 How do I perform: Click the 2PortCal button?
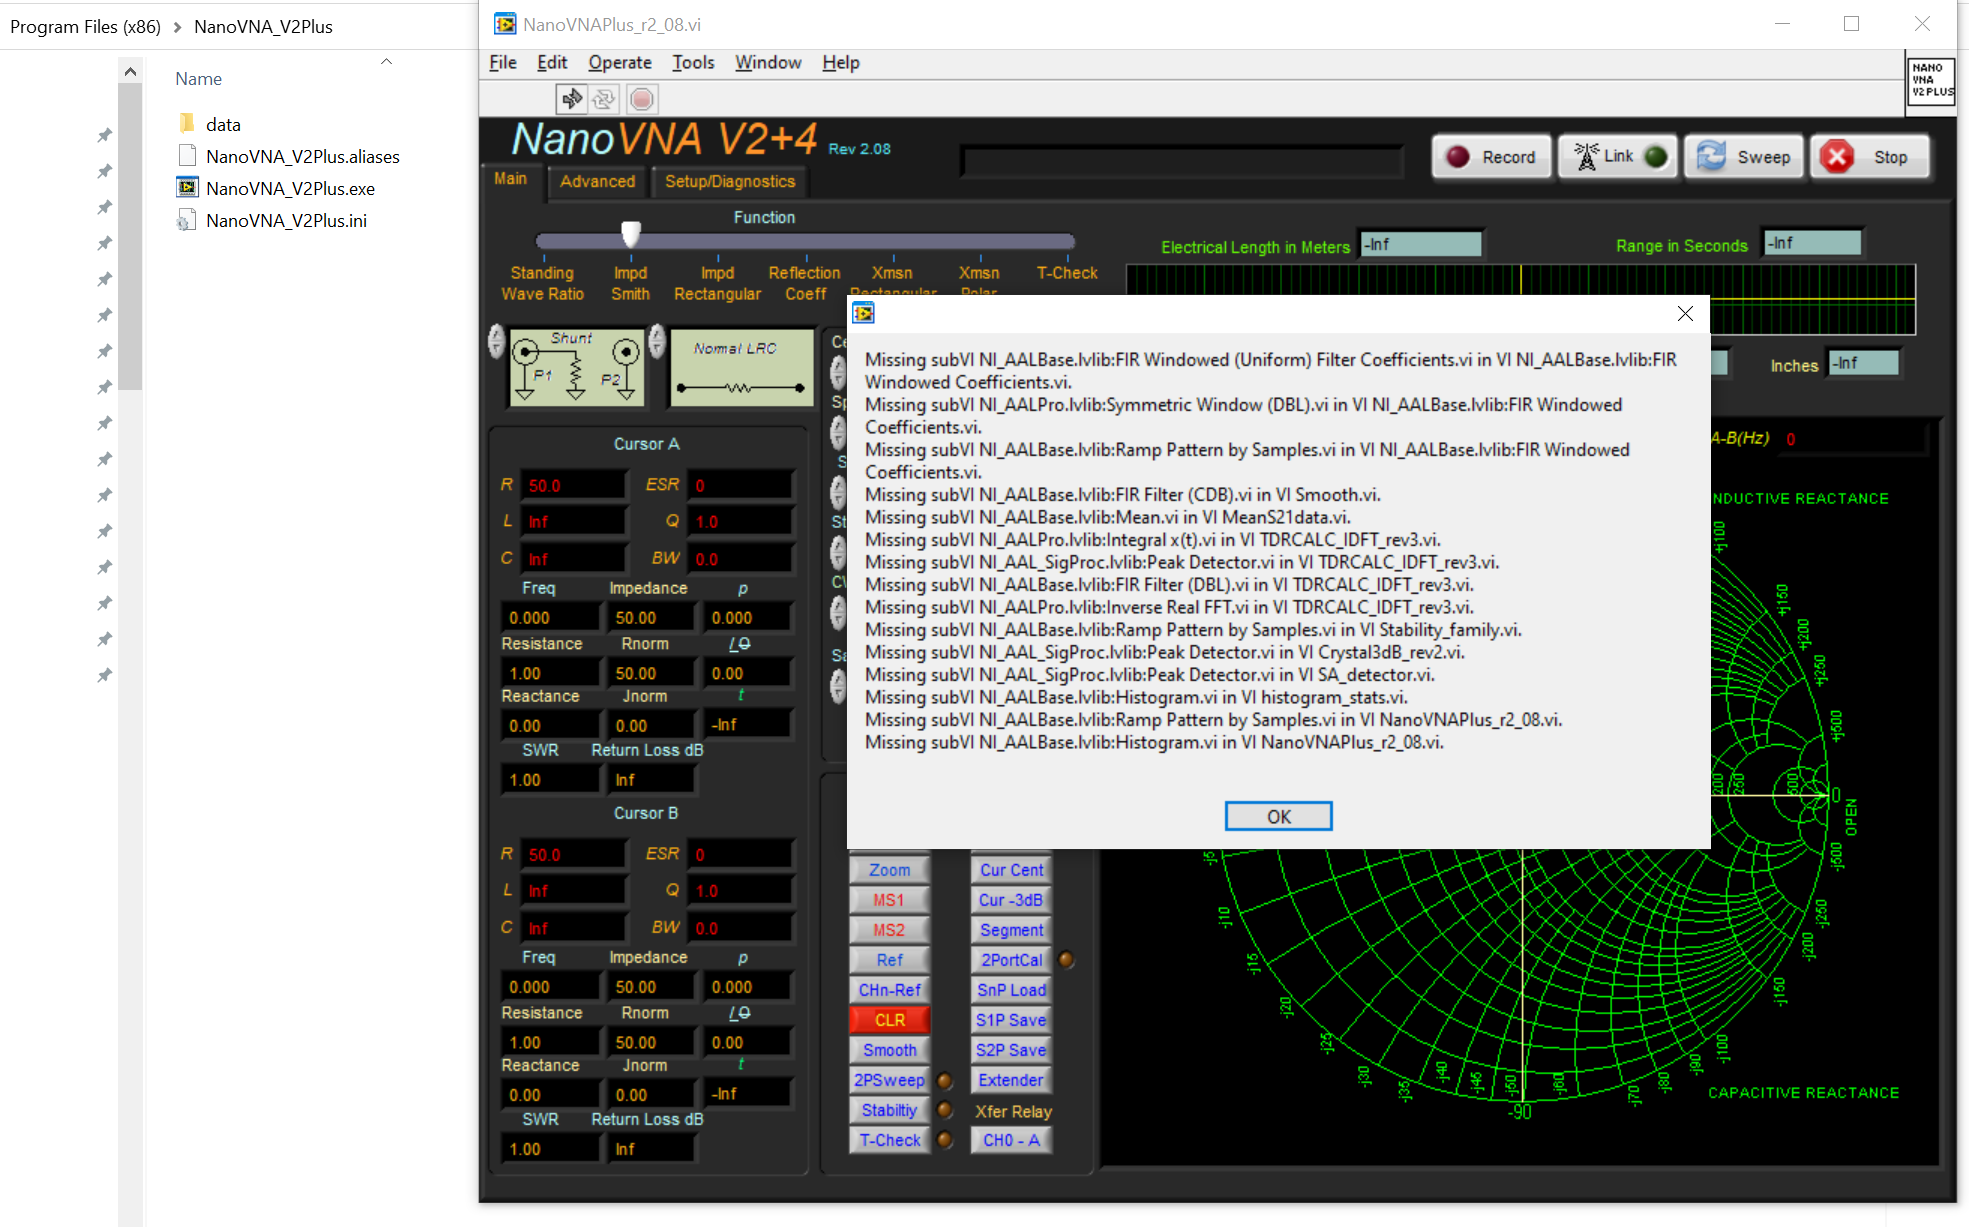[x=1011, y=960]
